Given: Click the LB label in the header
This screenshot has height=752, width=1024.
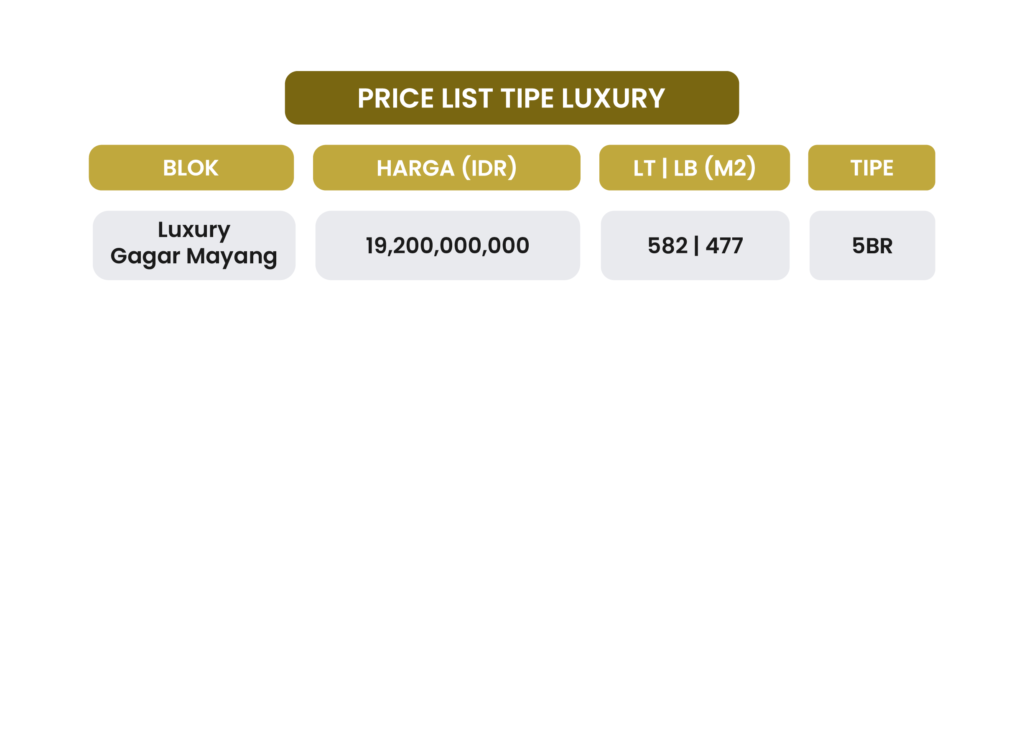Looking at the screenshot, I should (686, 168).
